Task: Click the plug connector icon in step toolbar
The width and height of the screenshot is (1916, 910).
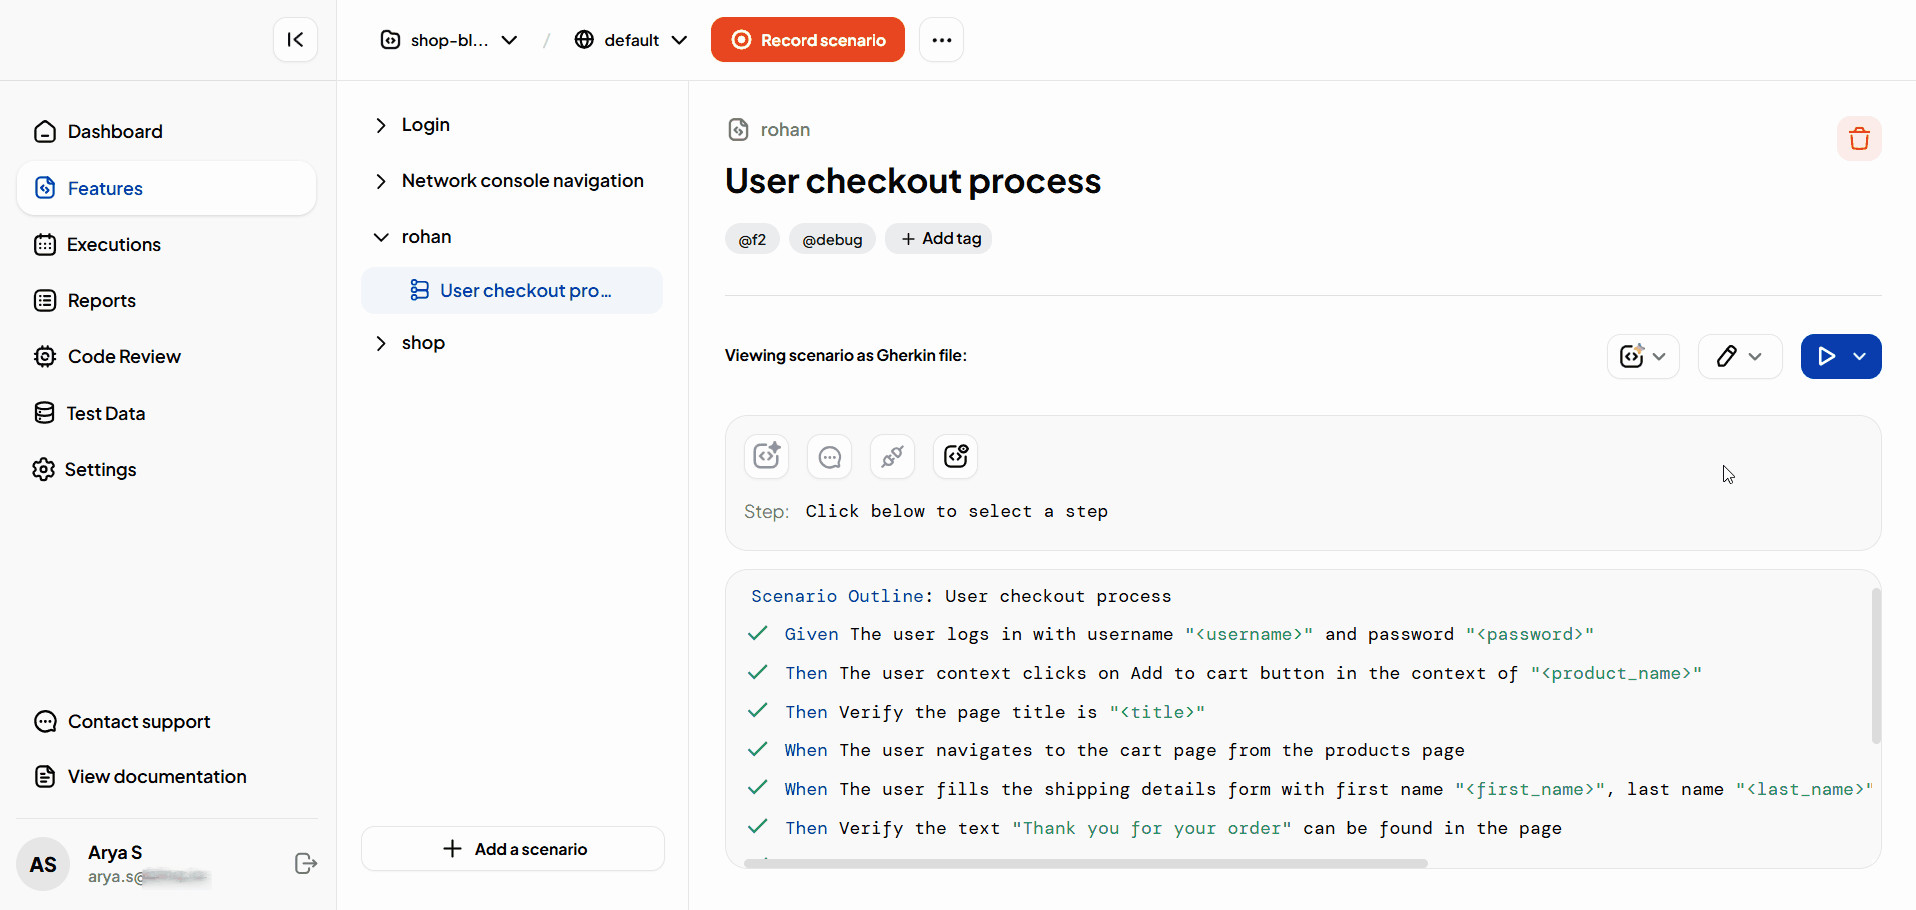Action: [x=892, y=456]
